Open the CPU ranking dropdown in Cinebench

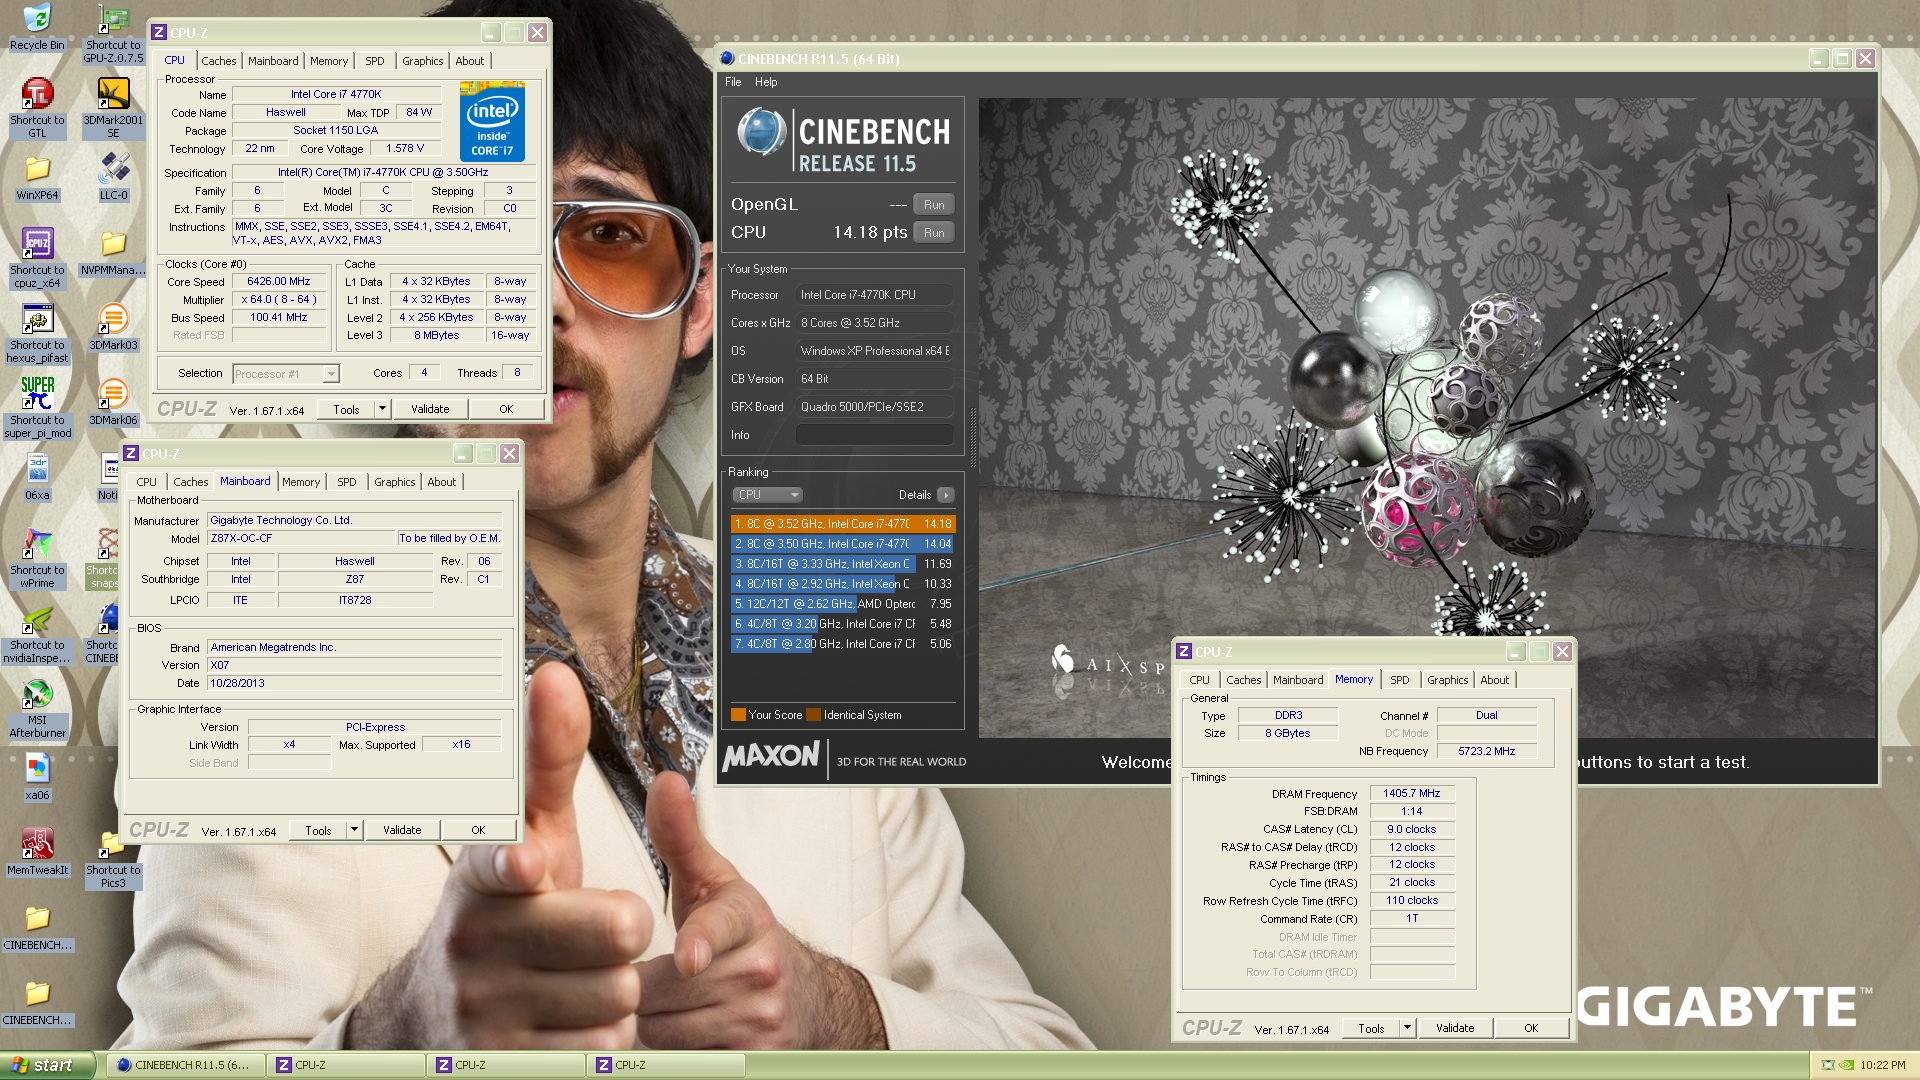[x=768, y=495]
